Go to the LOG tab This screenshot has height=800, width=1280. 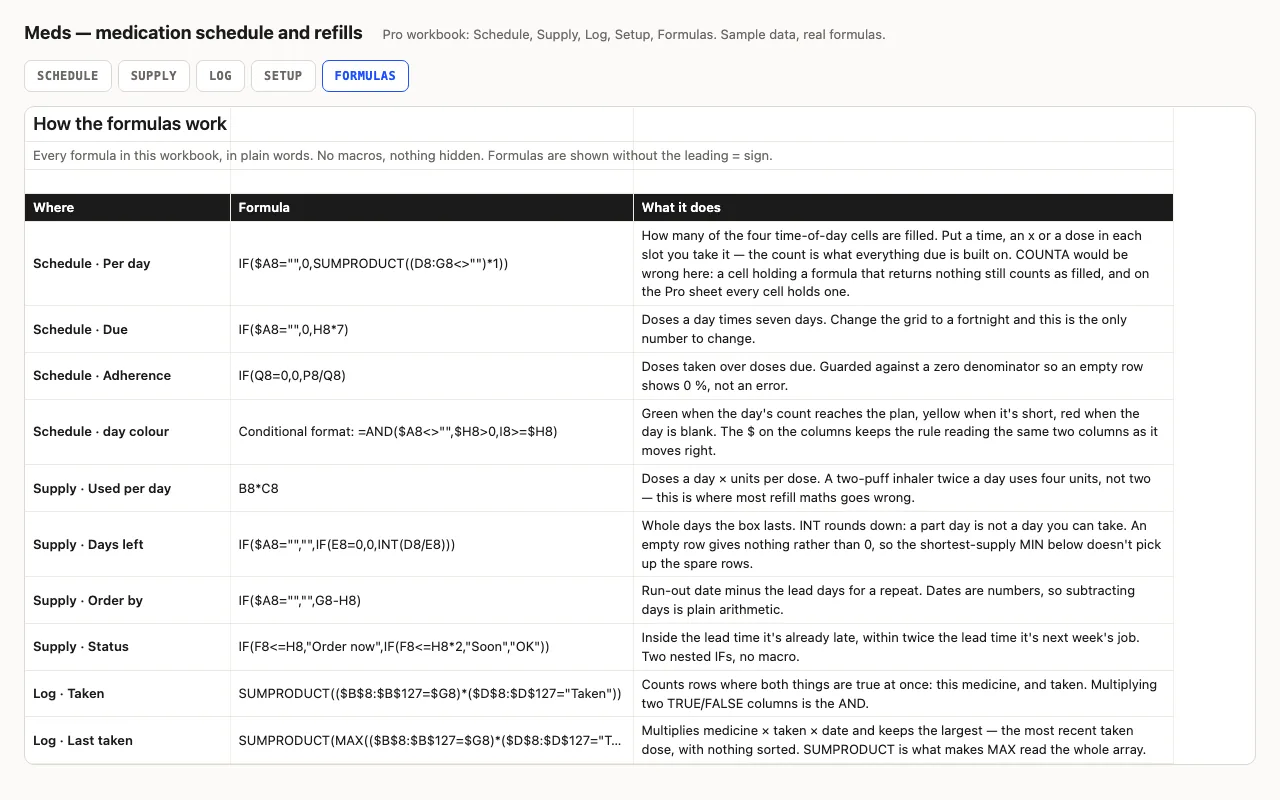point(220,76)
